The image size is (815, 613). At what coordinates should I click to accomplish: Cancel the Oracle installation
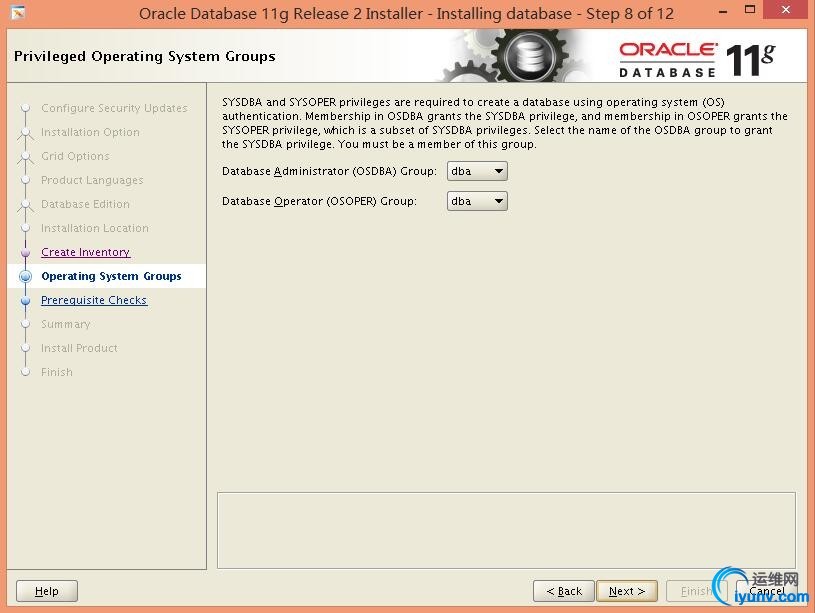(x=767, y=591)
